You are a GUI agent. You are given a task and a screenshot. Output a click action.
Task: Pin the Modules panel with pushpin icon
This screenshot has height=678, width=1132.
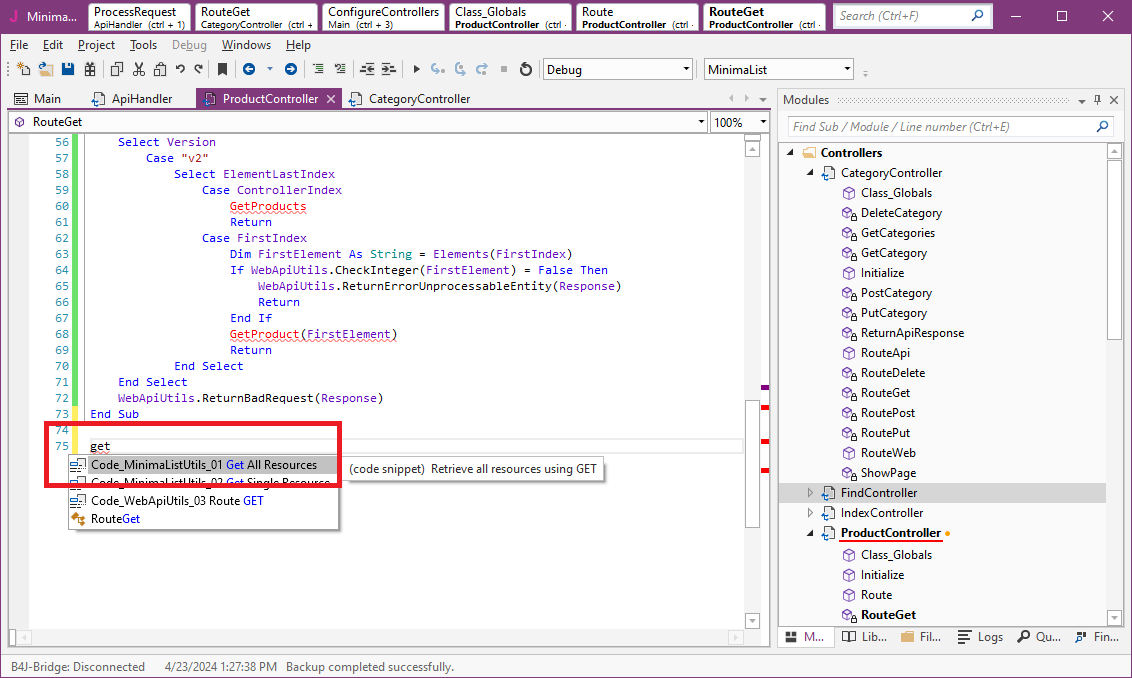click(x=1097, y=100)
